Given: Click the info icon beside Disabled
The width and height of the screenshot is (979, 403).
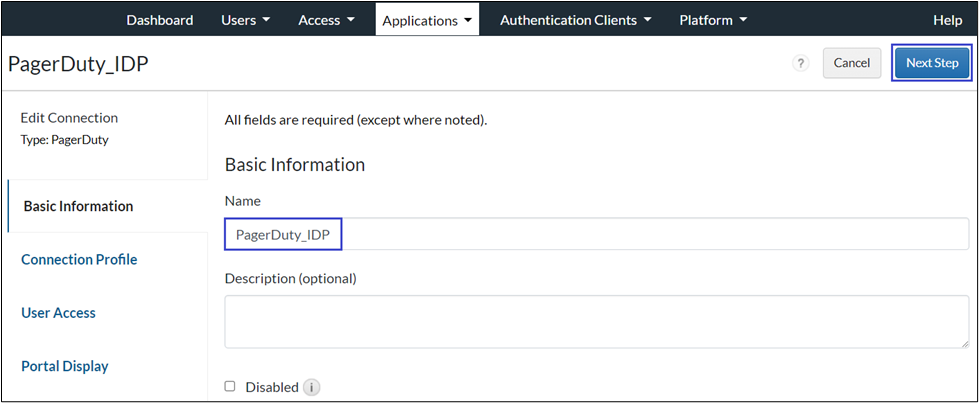Looking at the screenshot, I should 311,387.
